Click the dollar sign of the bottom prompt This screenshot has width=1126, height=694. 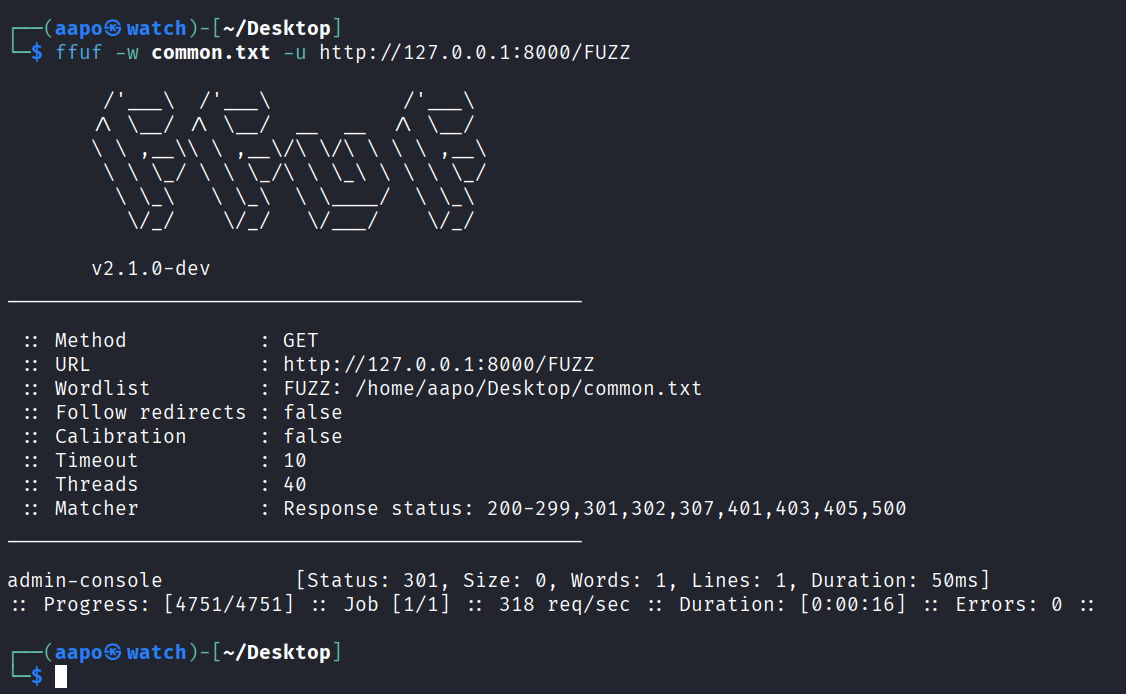(37, 677)
